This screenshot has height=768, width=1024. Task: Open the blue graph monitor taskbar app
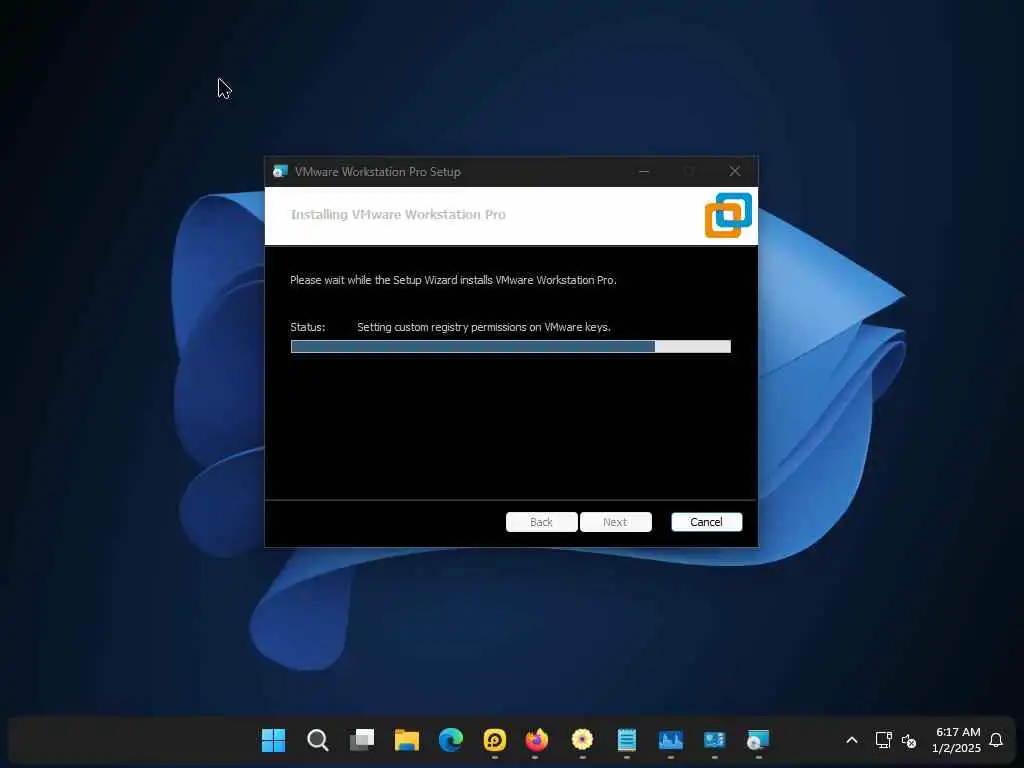coord(671,740)
